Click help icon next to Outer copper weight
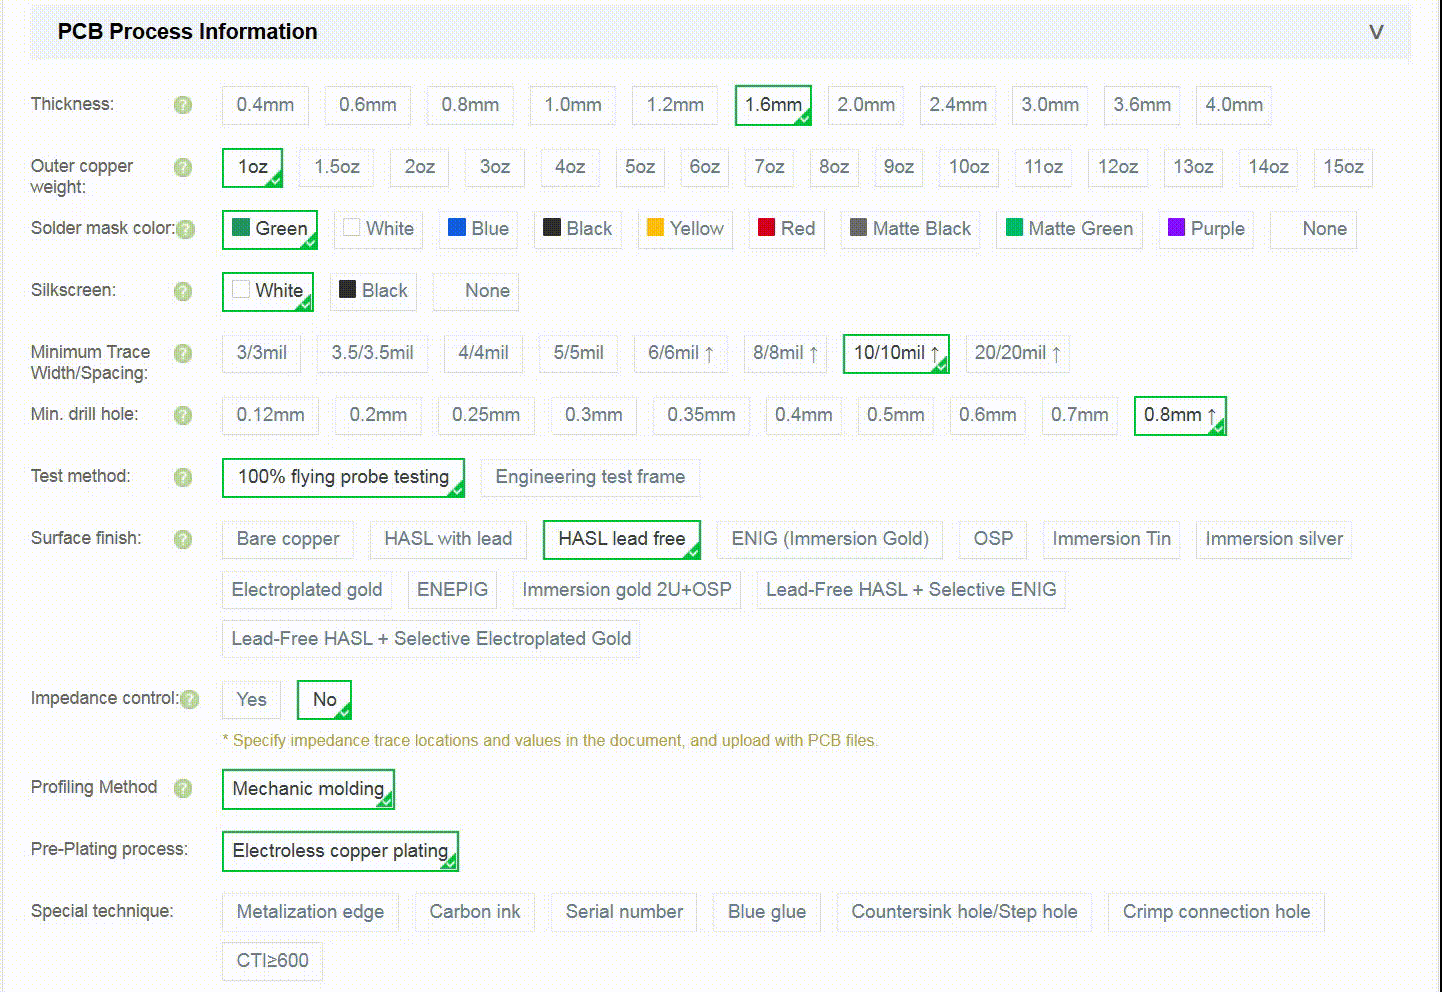 pos(183,167)
